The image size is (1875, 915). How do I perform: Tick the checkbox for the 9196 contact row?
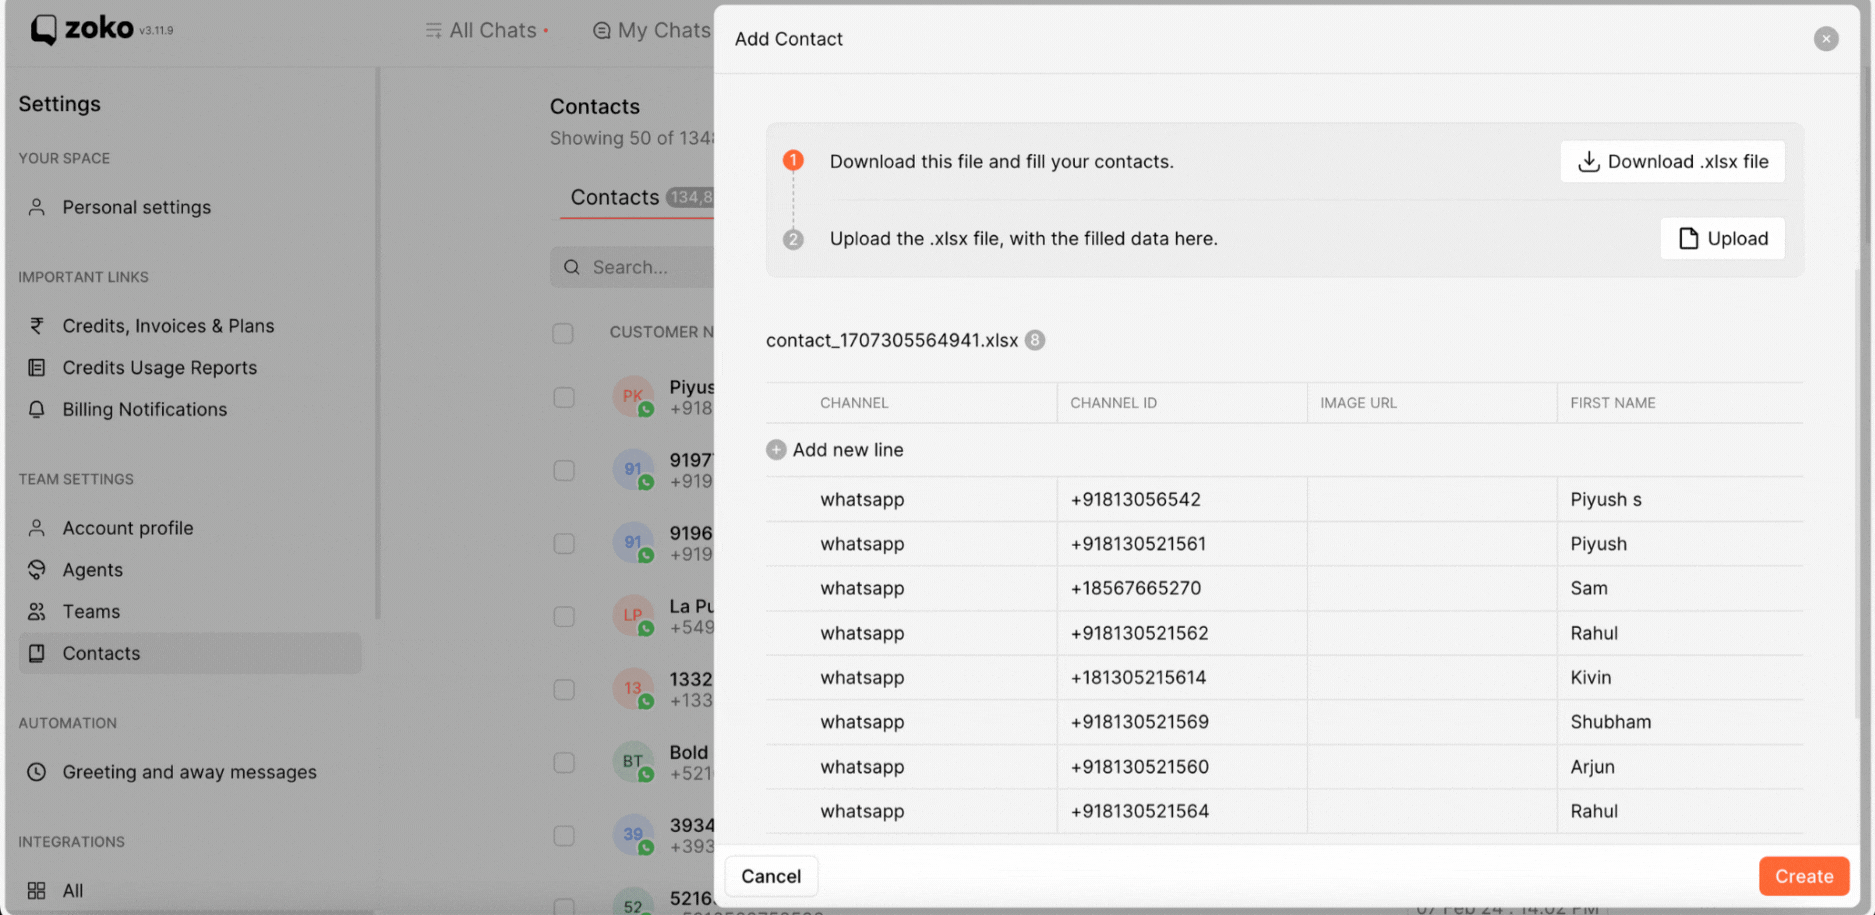(564, 543)
